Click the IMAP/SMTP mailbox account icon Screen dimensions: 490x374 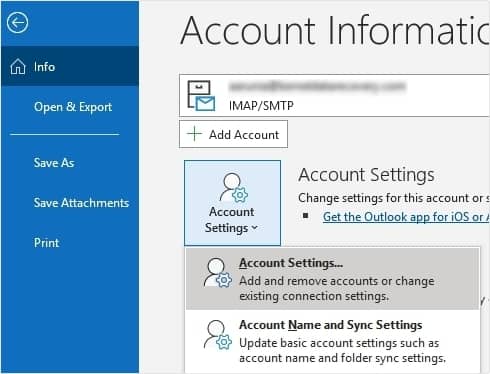pos(201,96)
